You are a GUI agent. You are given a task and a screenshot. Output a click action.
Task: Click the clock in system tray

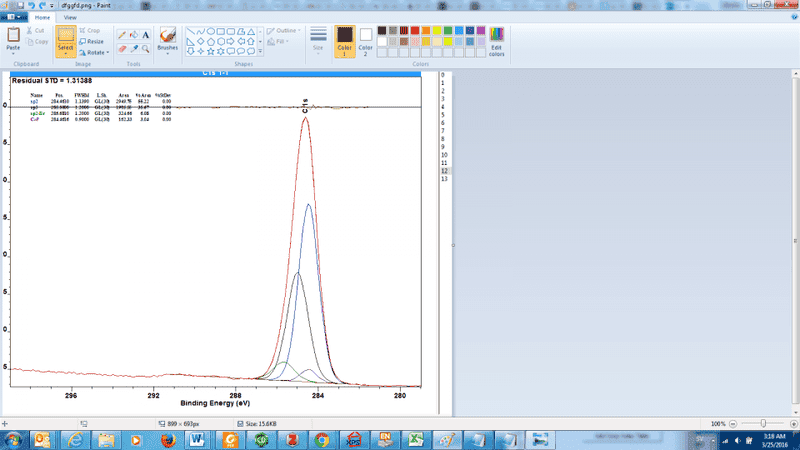pyautogui.click(x=774, y=440)
